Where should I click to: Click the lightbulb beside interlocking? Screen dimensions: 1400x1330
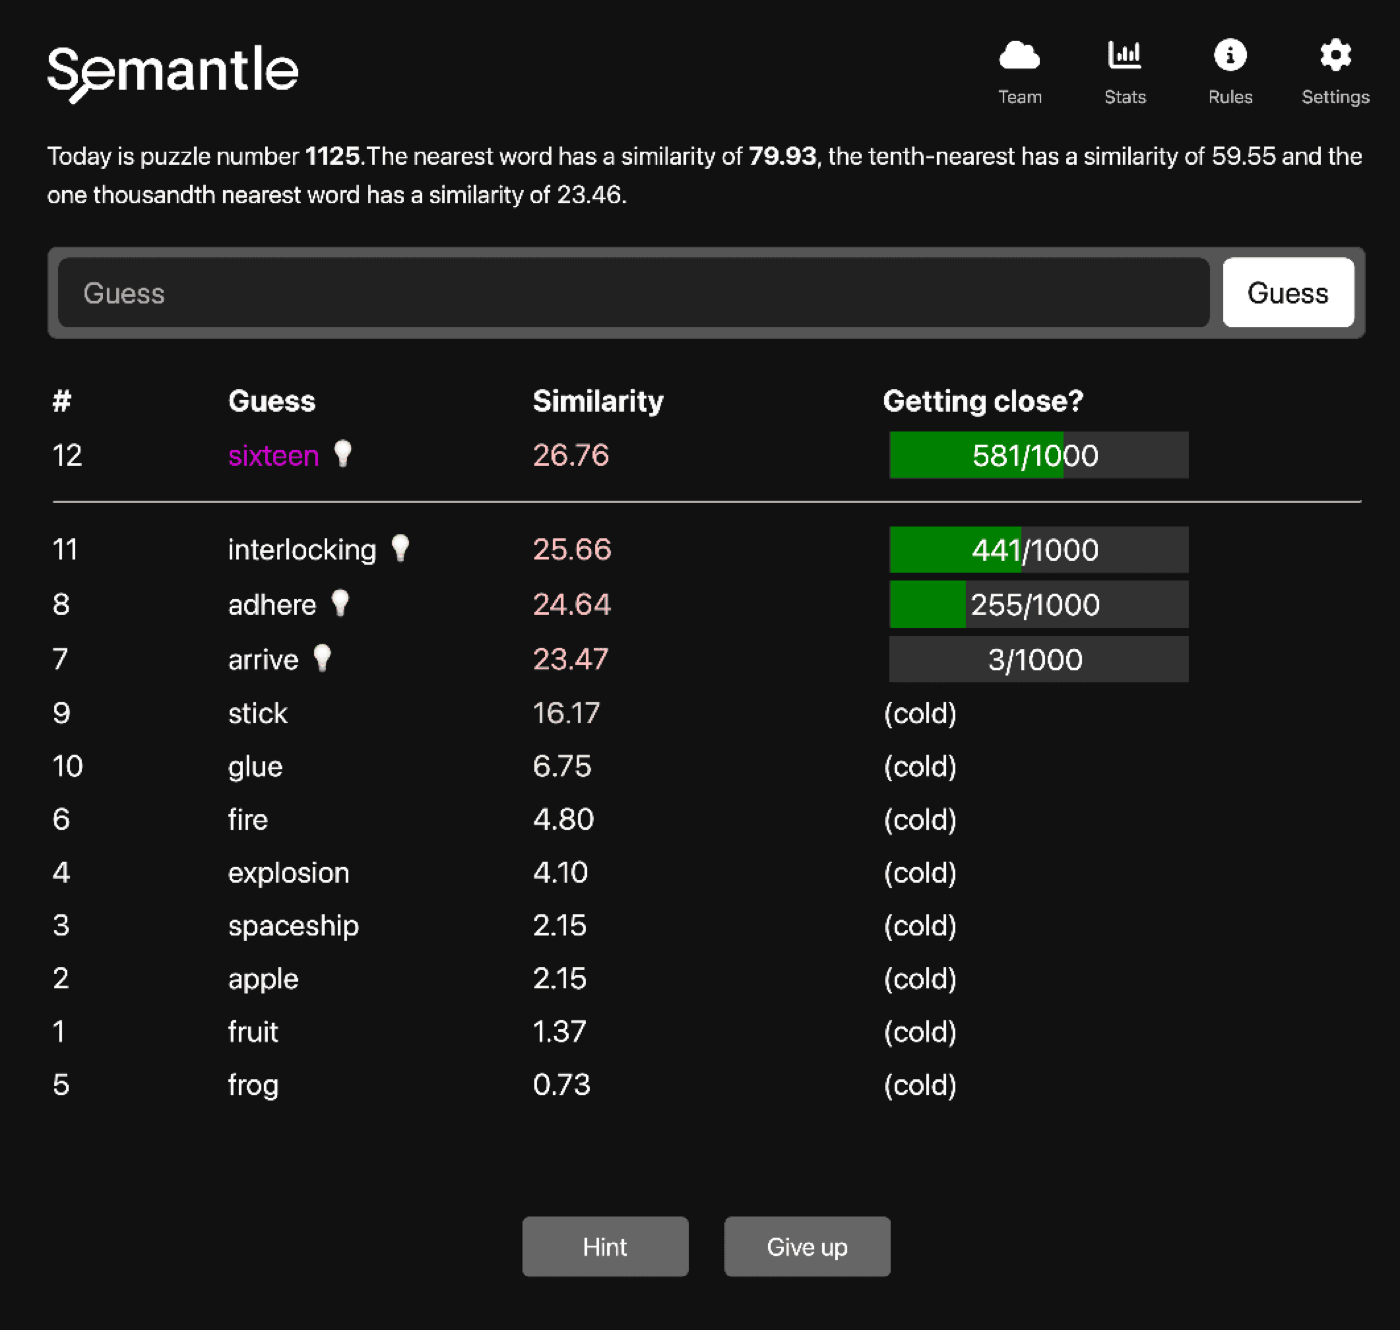point(400,548)
